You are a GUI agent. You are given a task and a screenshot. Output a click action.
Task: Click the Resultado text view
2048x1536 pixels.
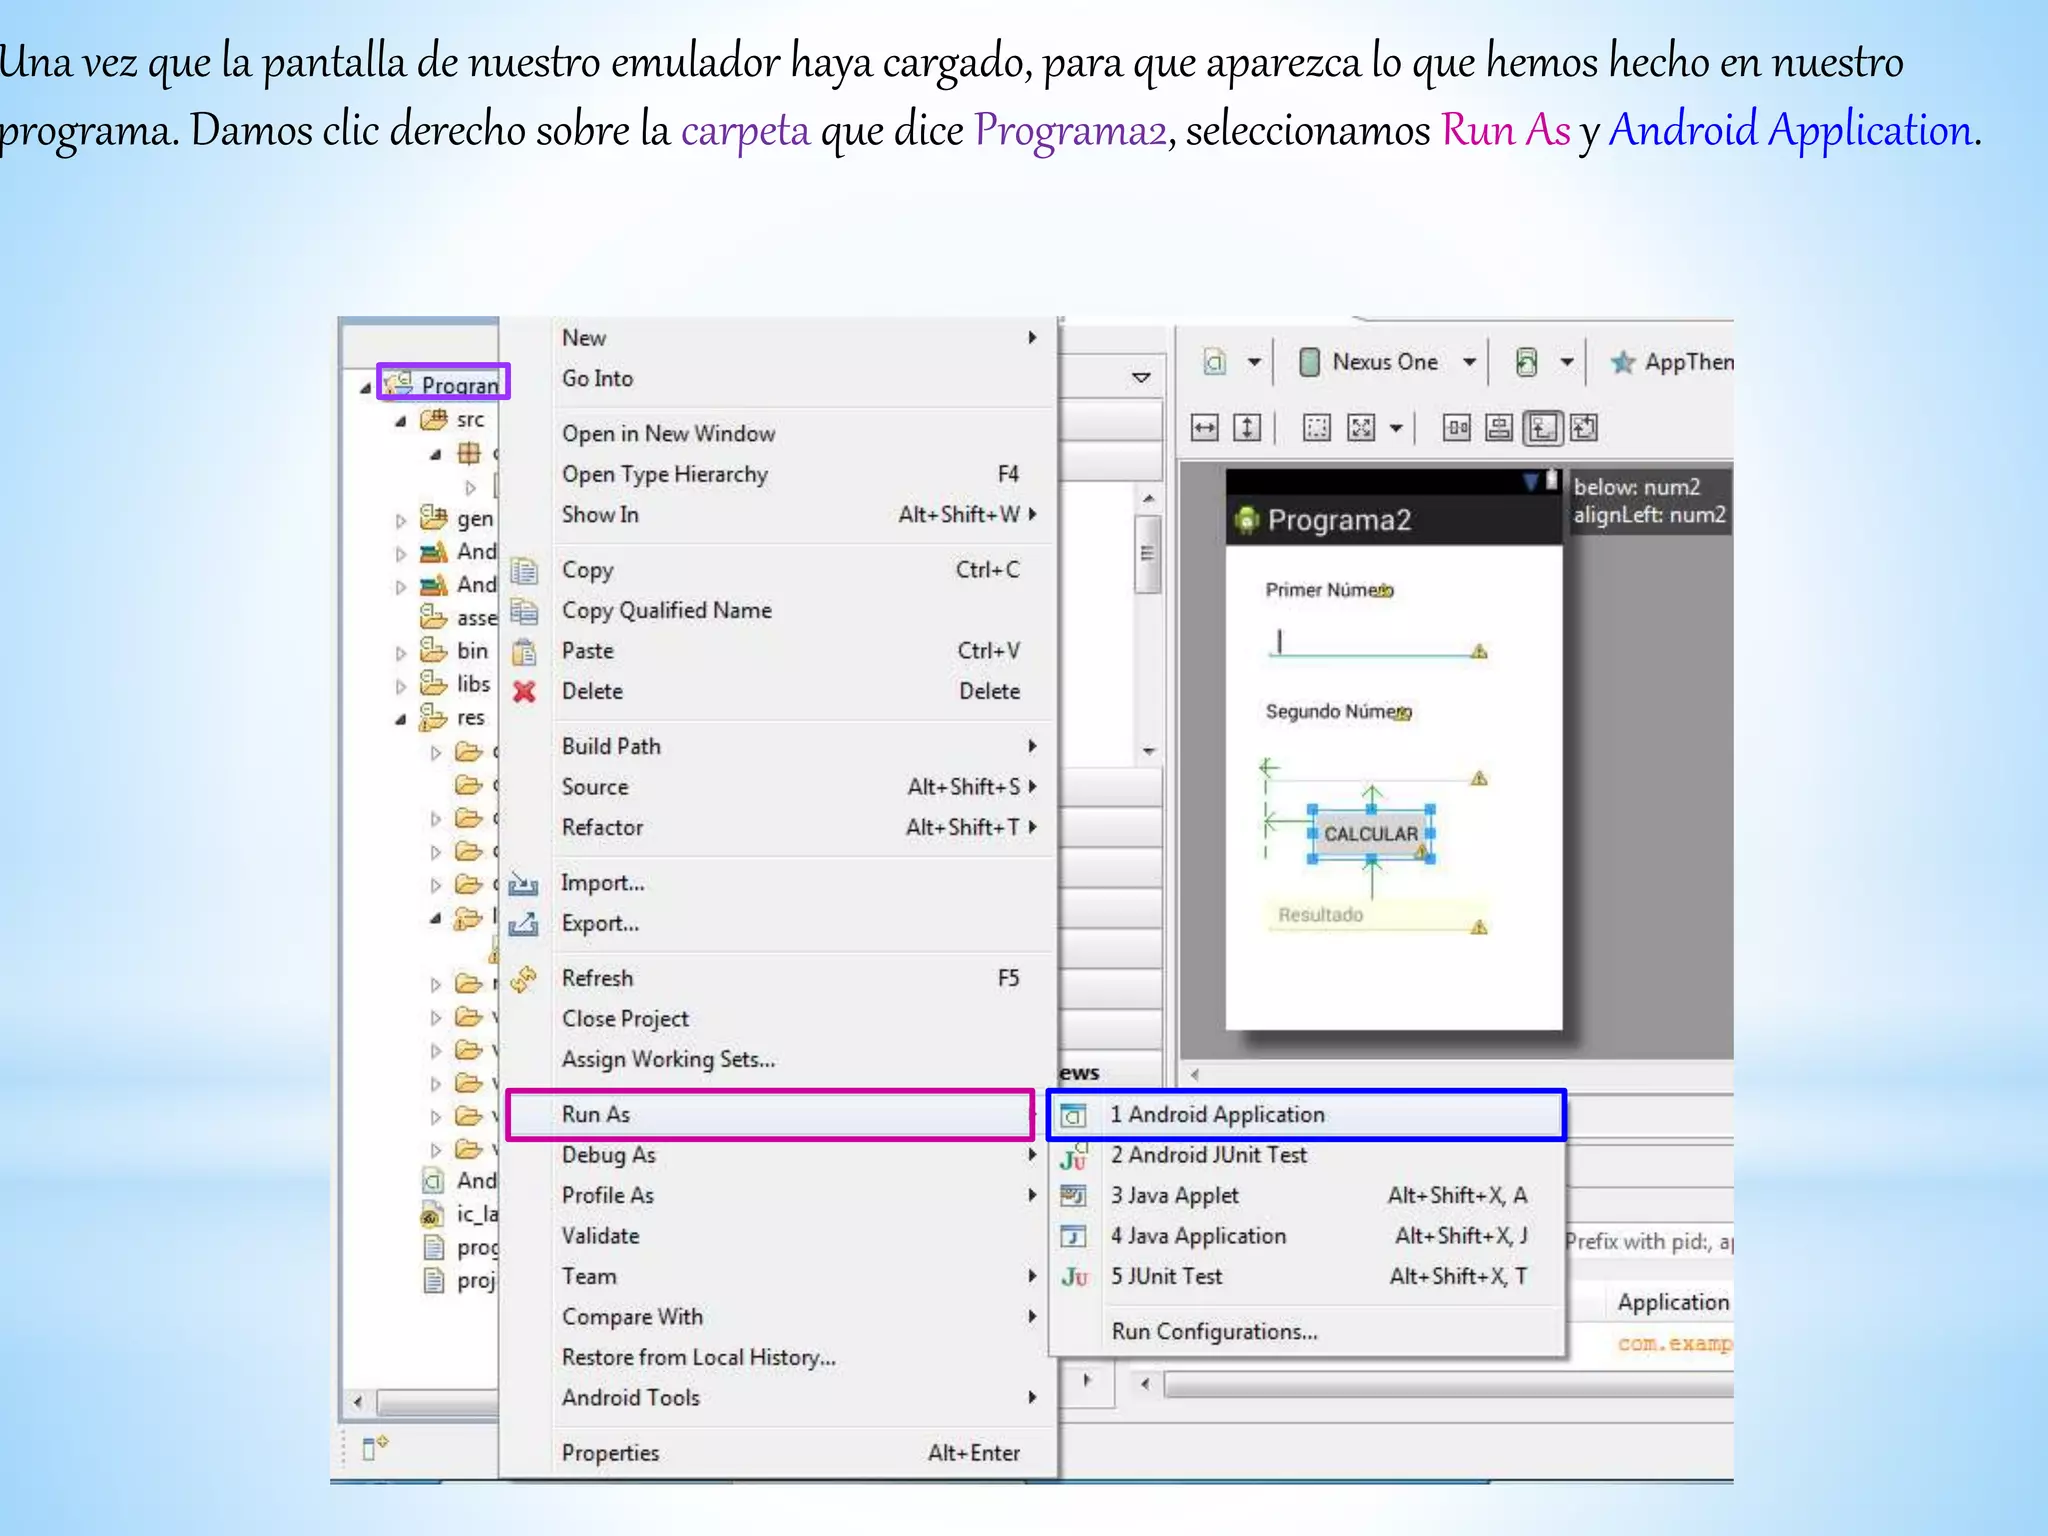pyautogui.click(x=1377, y=916)
